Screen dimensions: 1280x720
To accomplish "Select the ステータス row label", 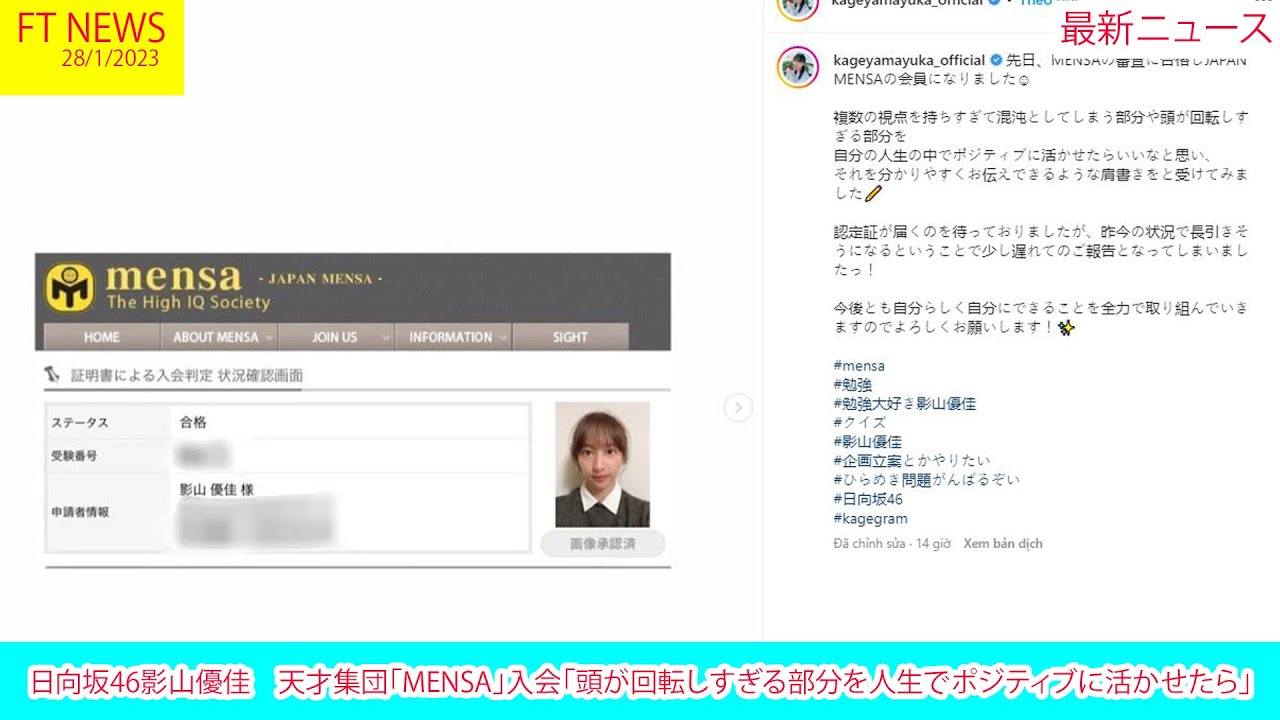I will coord(80,423).
